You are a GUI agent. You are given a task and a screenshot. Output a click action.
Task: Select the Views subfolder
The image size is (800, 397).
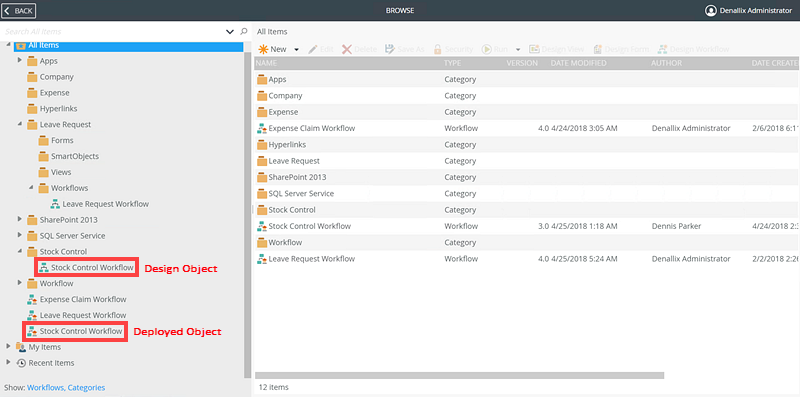pyautogui.click(x=55, y=172)
